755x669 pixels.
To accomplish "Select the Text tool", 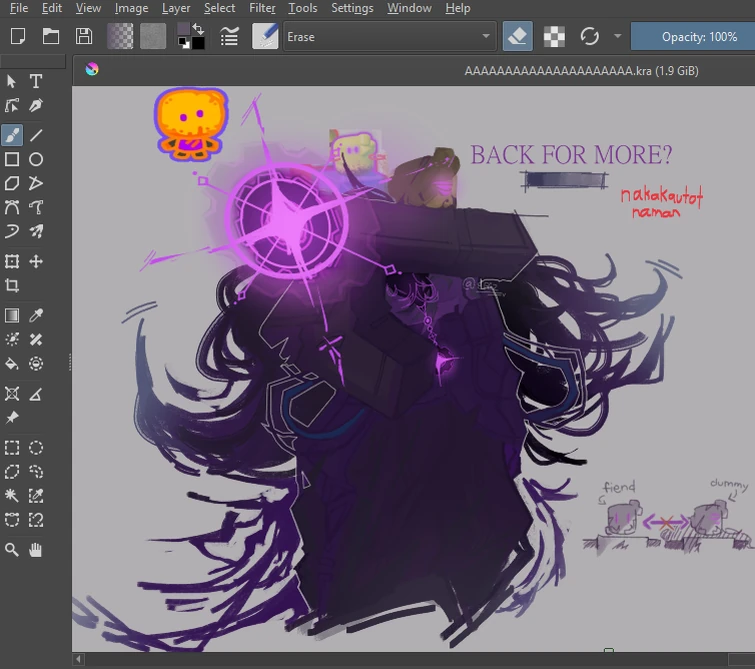I will (36, 81).
